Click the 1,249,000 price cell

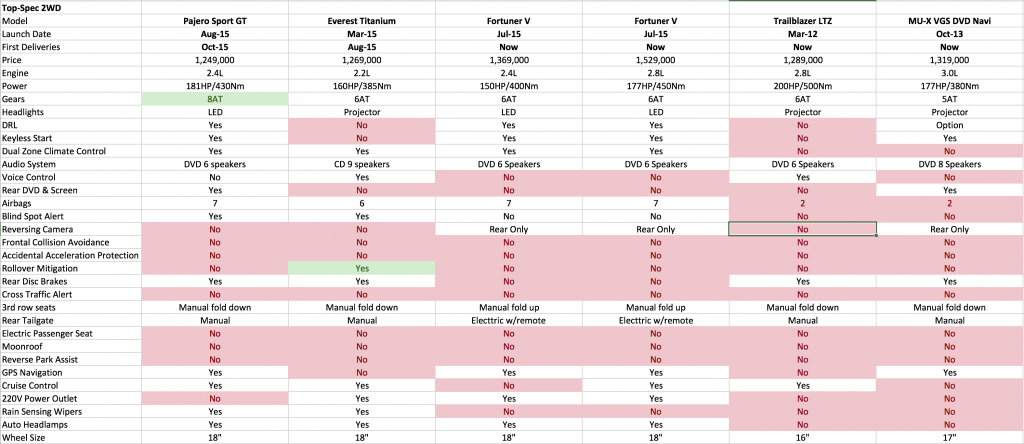point(215,59)
